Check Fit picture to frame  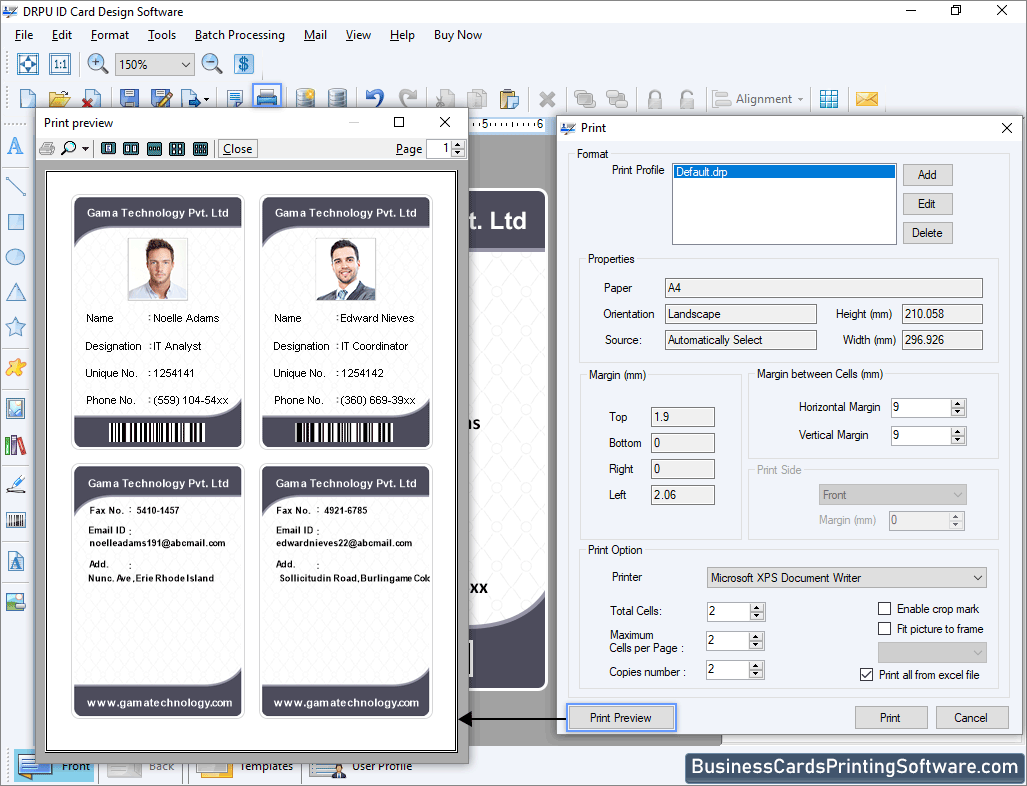(884, 628)
